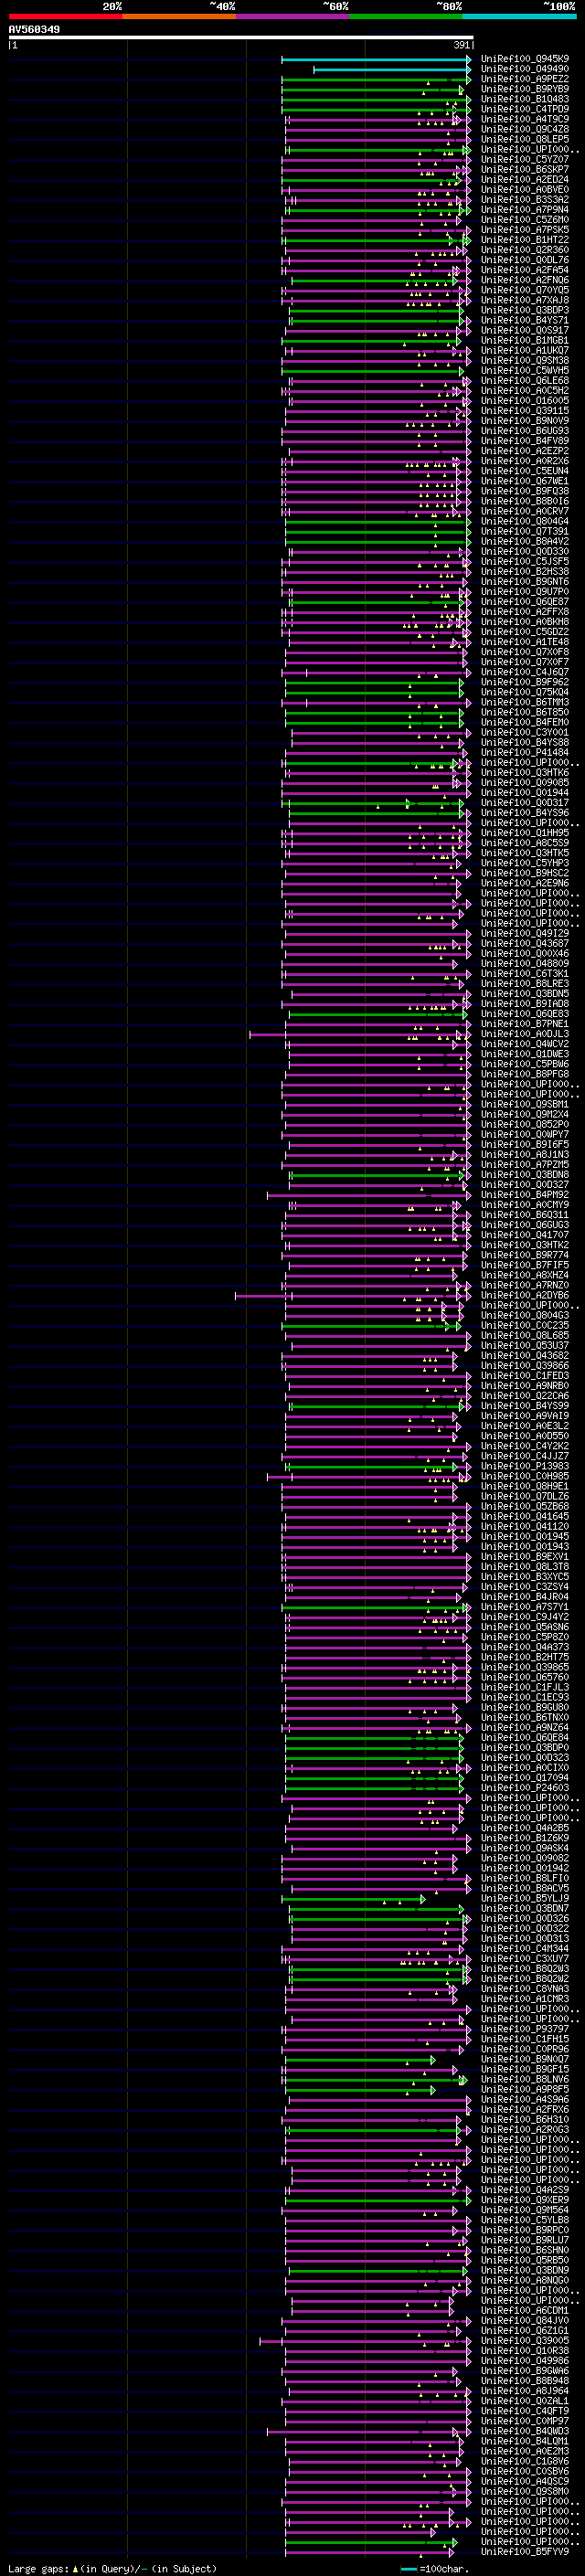Click the cyan alignment bar for Q945K9
This screenshot has width=585, height=2576.
point(376,60)
